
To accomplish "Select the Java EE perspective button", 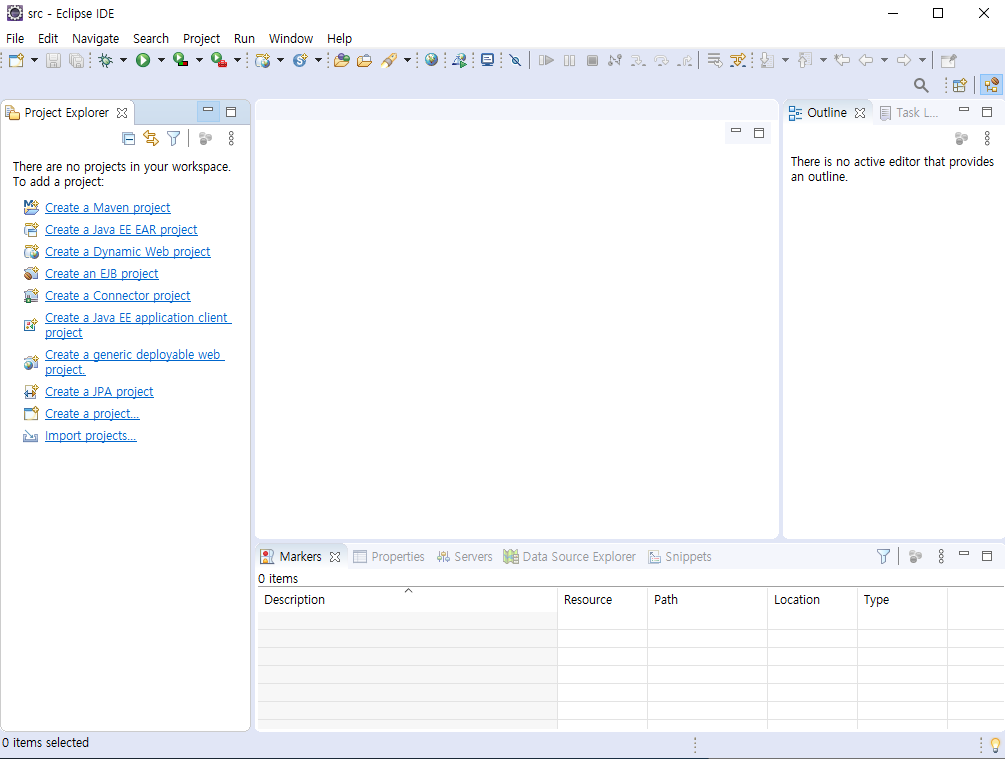I will 991,85.
